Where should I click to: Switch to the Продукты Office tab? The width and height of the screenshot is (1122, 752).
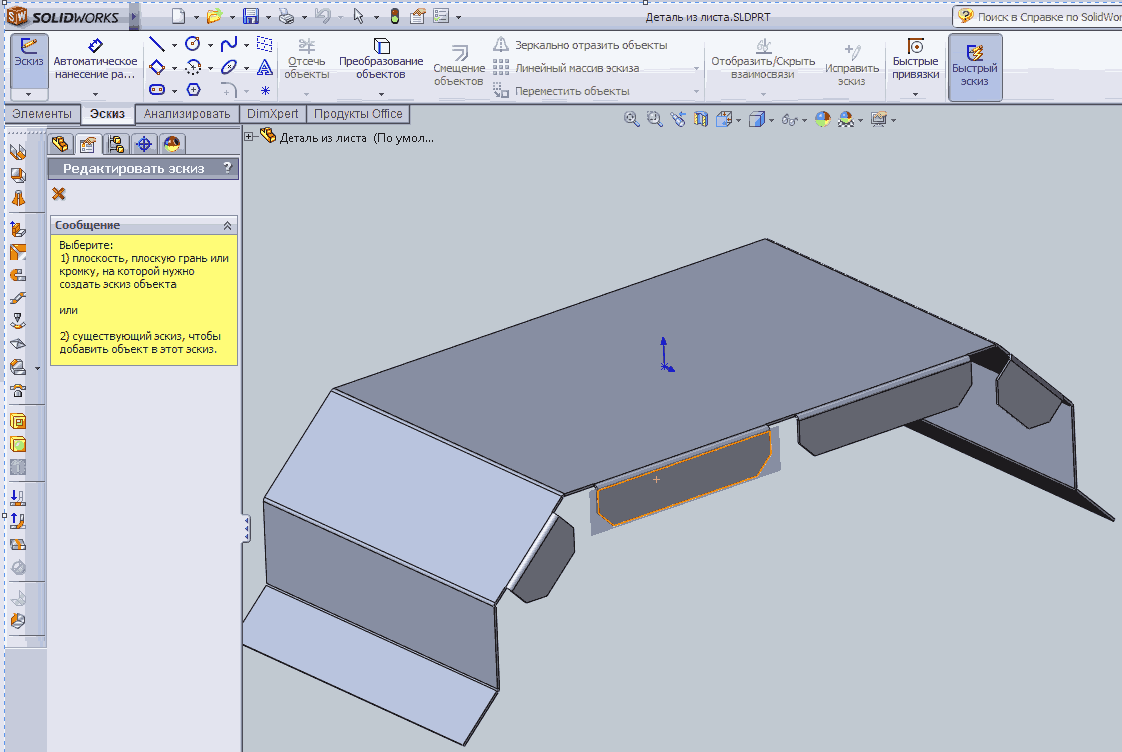point(358,114)
